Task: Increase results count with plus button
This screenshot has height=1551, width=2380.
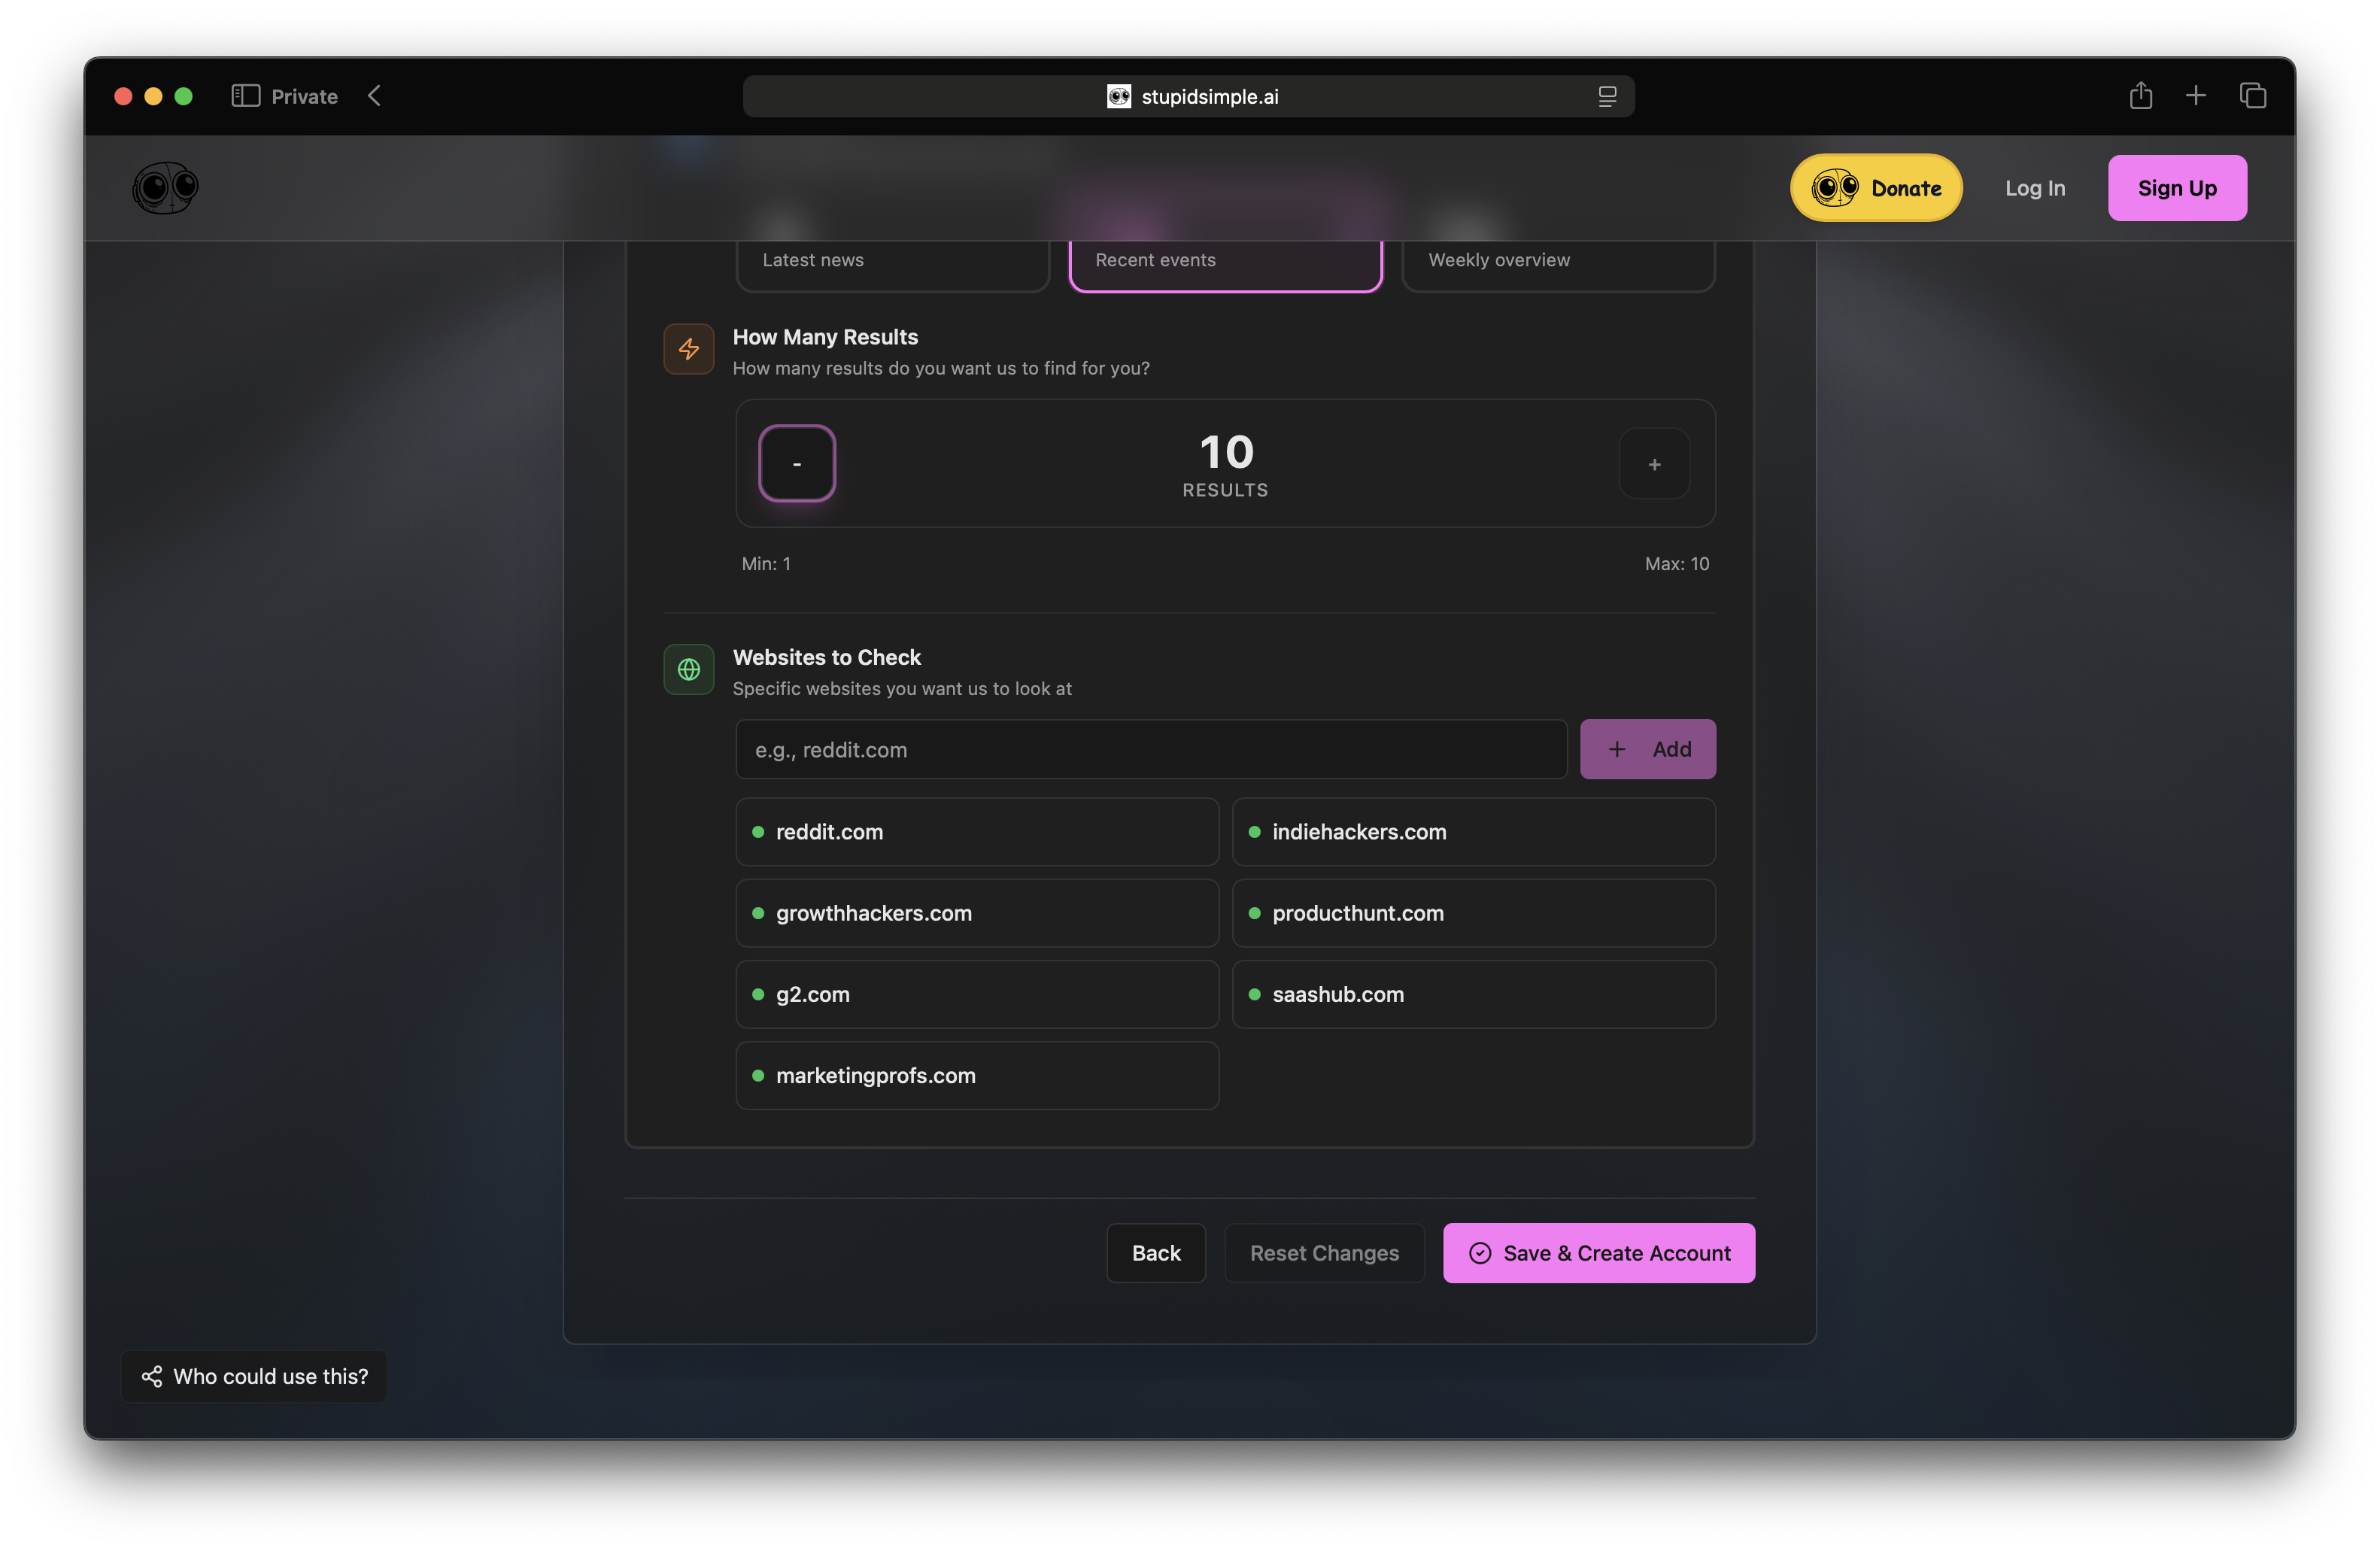Action: (1654, 464)
